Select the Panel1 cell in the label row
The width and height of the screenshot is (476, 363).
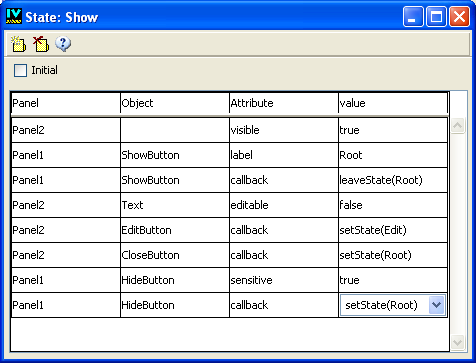pos(66,155)
